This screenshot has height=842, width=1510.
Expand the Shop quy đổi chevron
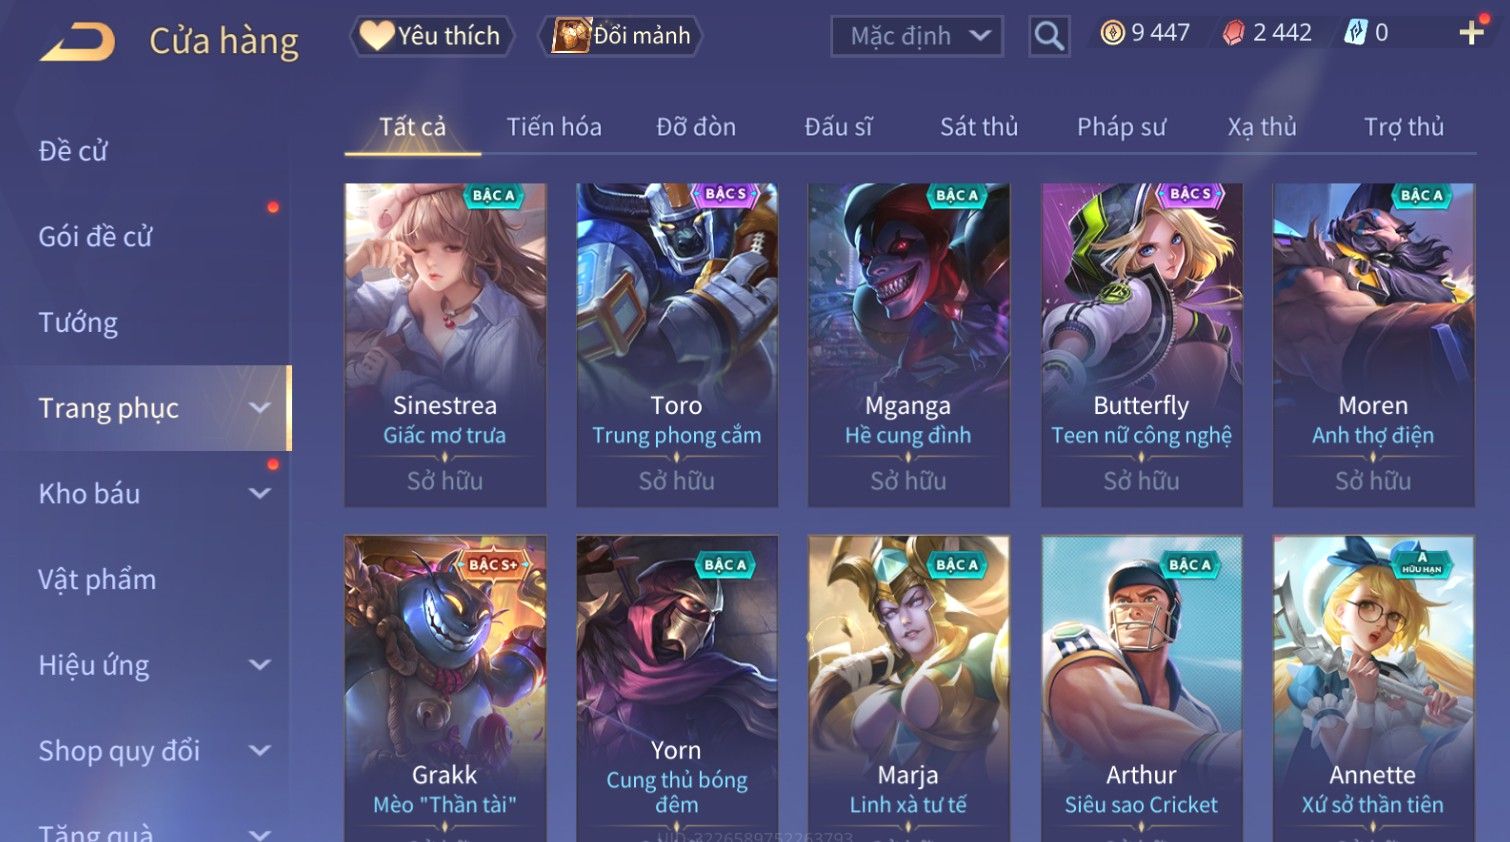pyautogui.click(x=260, y=751)
